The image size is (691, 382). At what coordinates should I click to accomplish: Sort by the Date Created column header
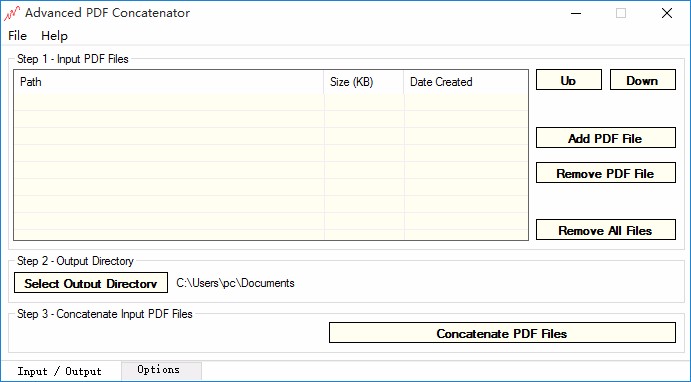pyautogui.click(x=466, y=82)
